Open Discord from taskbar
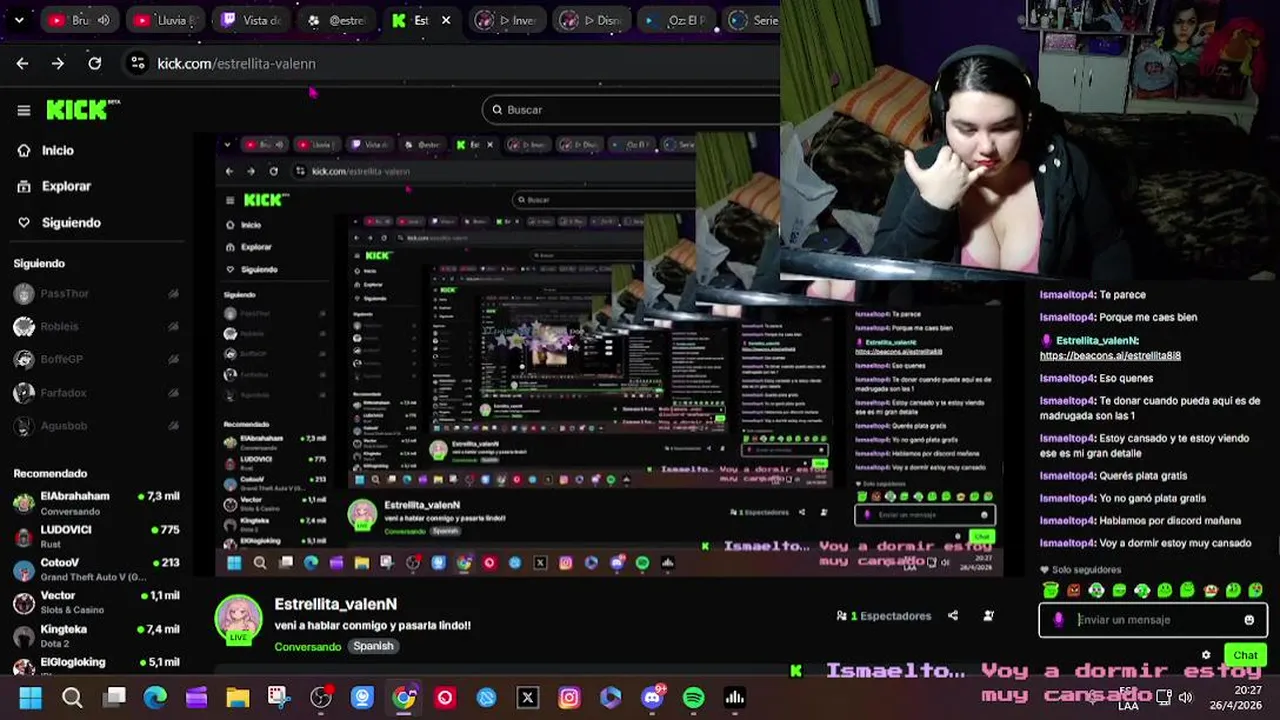This screenshot has height=720, width=1280. coord(653,698)
